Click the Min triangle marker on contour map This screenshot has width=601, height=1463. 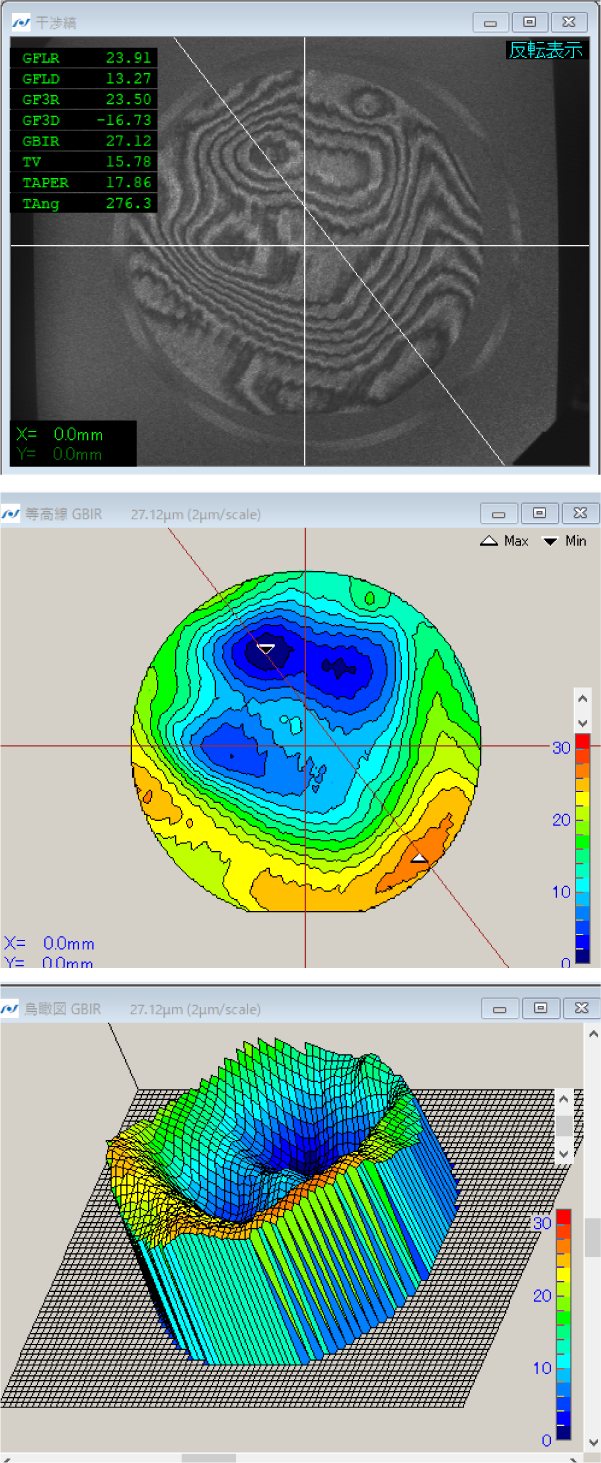point(266,648)
